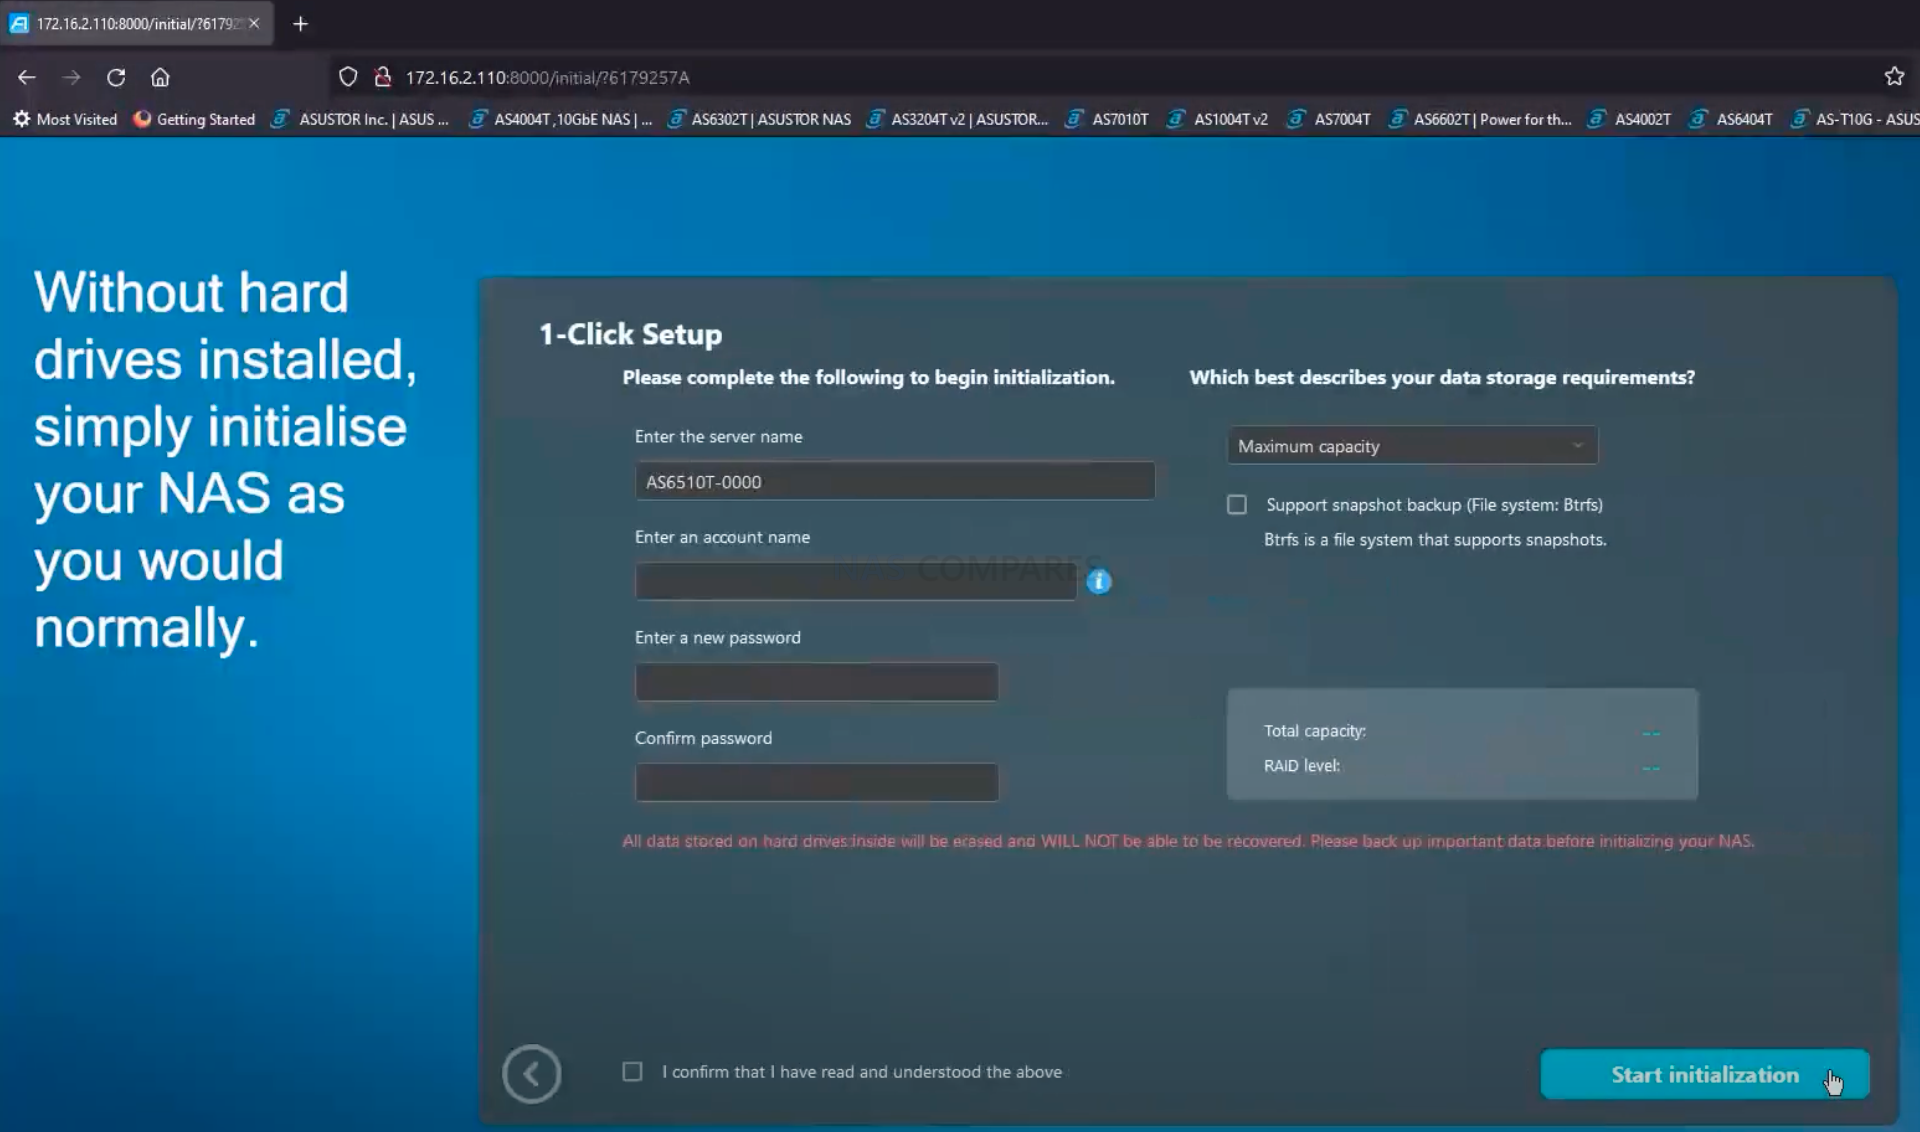This screenshot has width=1920, height=1132.
Task: Check the confirmation agreement checkbox
Action: point(631,1071)
